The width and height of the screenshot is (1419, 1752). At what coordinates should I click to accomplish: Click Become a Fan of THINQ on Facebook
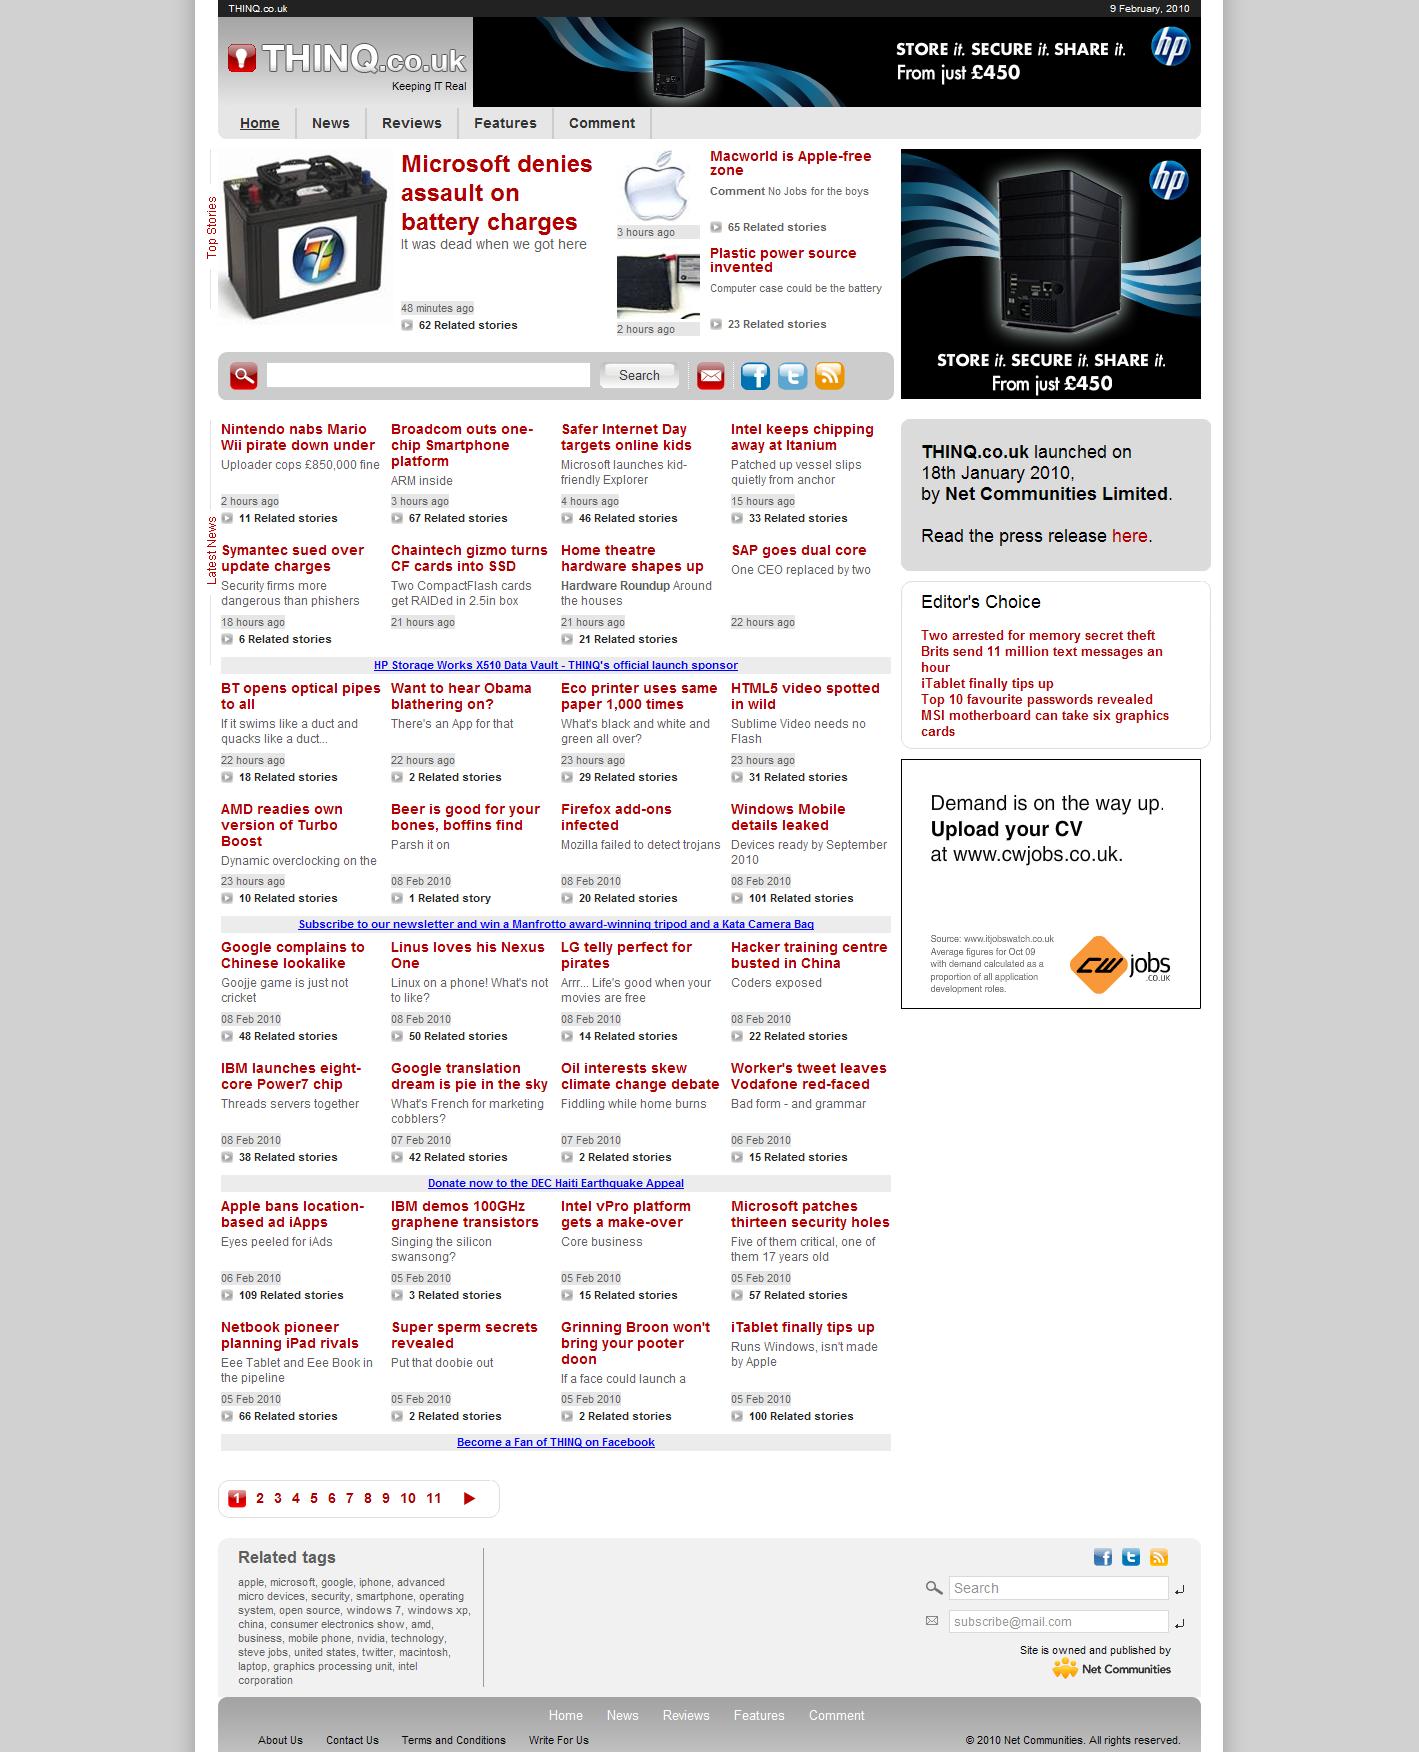[x=556, y=1442]
